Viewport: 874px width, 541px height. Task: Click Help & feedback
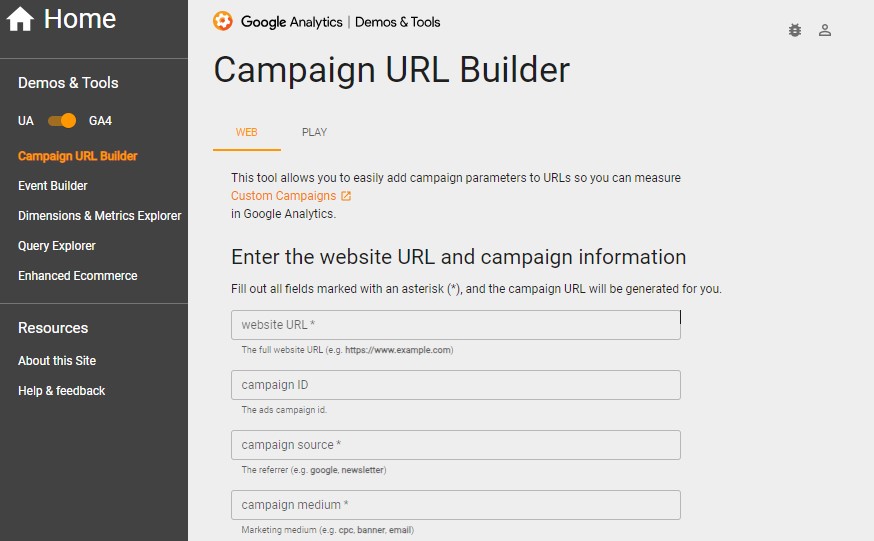tap(61, 391)
